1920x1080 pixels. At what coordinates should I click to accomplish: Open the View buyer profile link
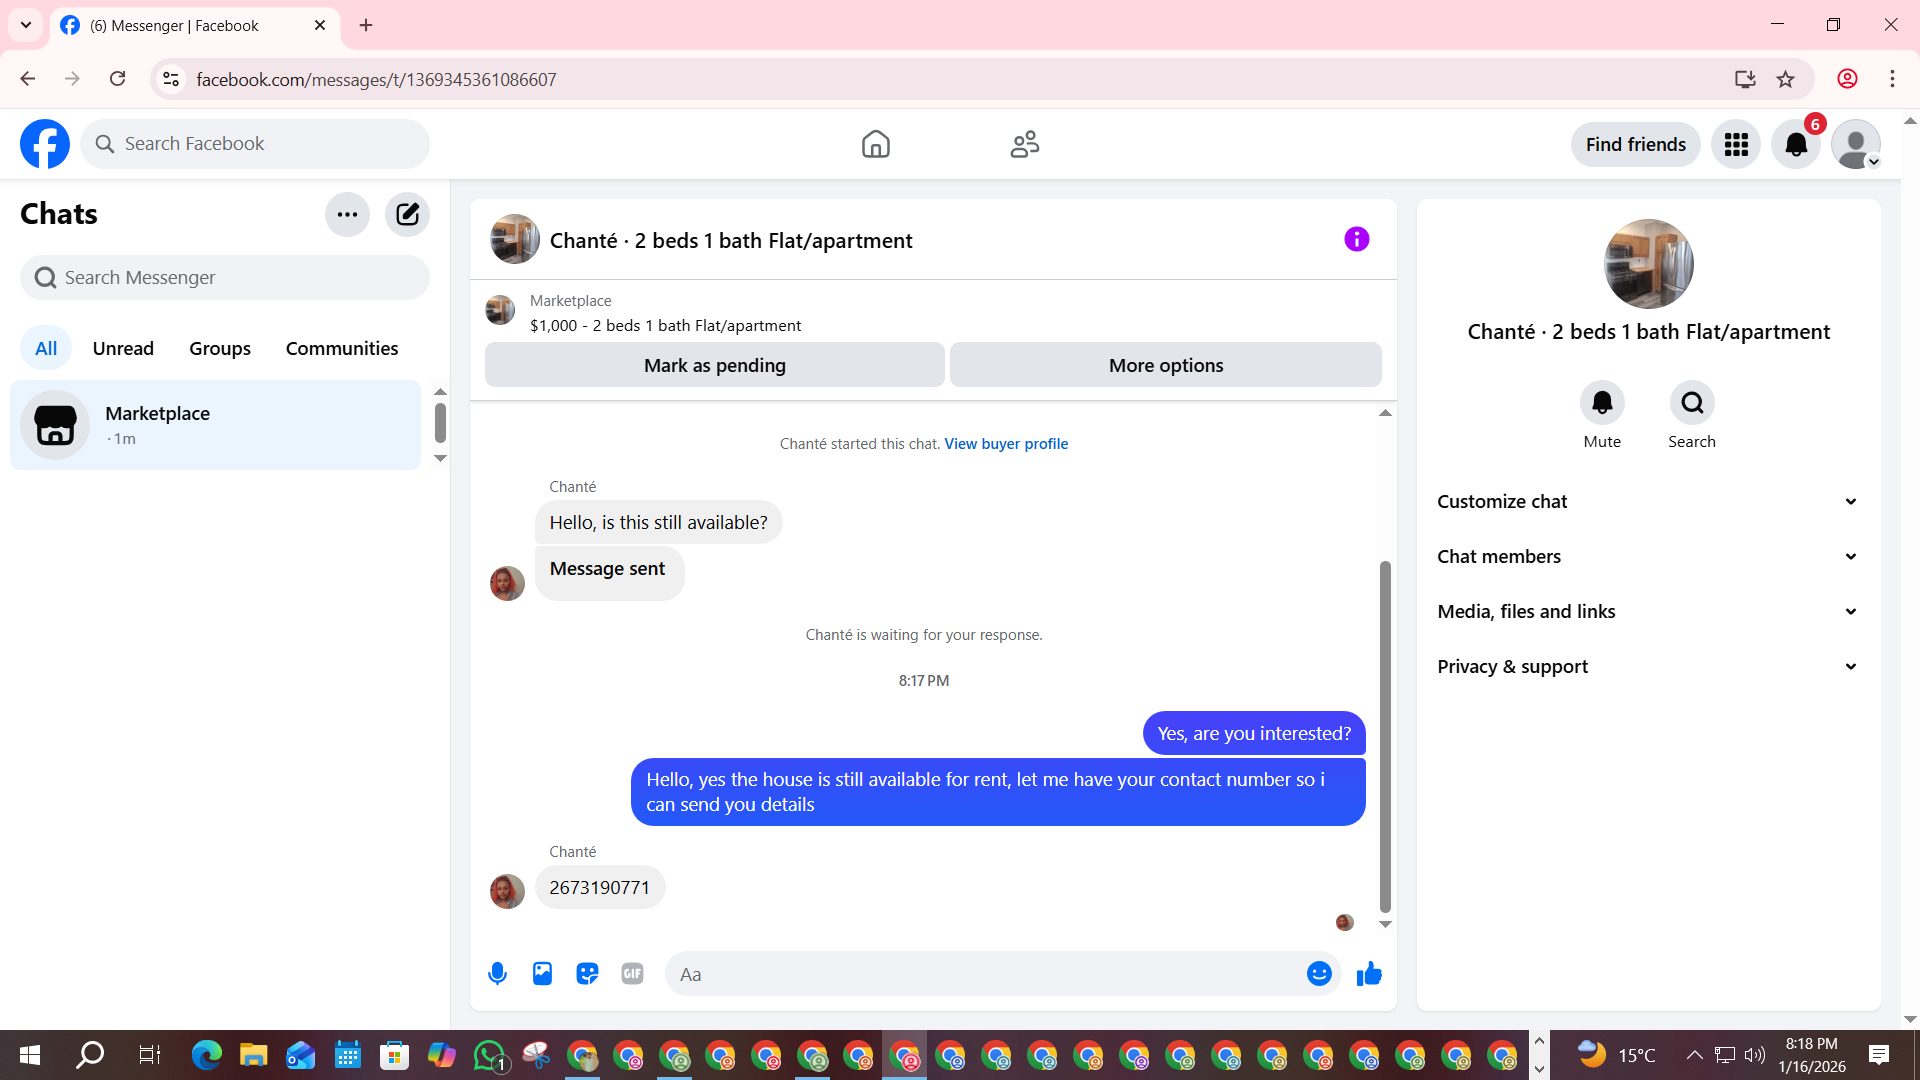click(x=1006, y=444)
